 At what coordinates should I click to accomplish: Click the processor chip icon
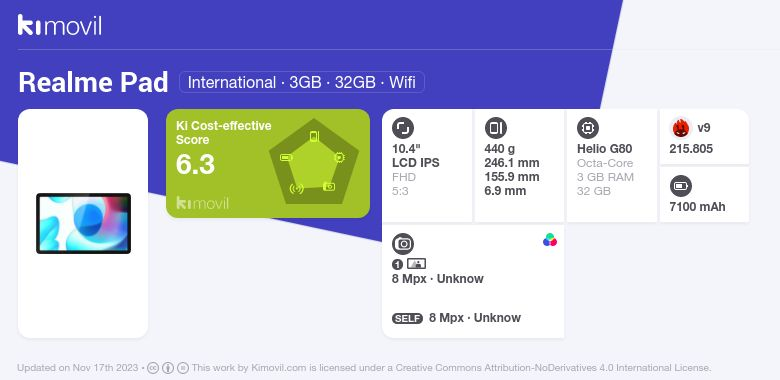tap(588, 128)
